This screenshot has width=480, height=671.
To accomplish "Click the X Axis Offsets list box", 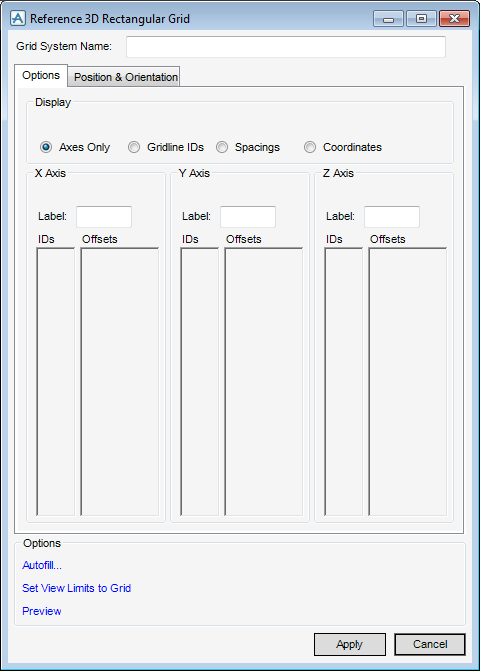I will [120, 382].
